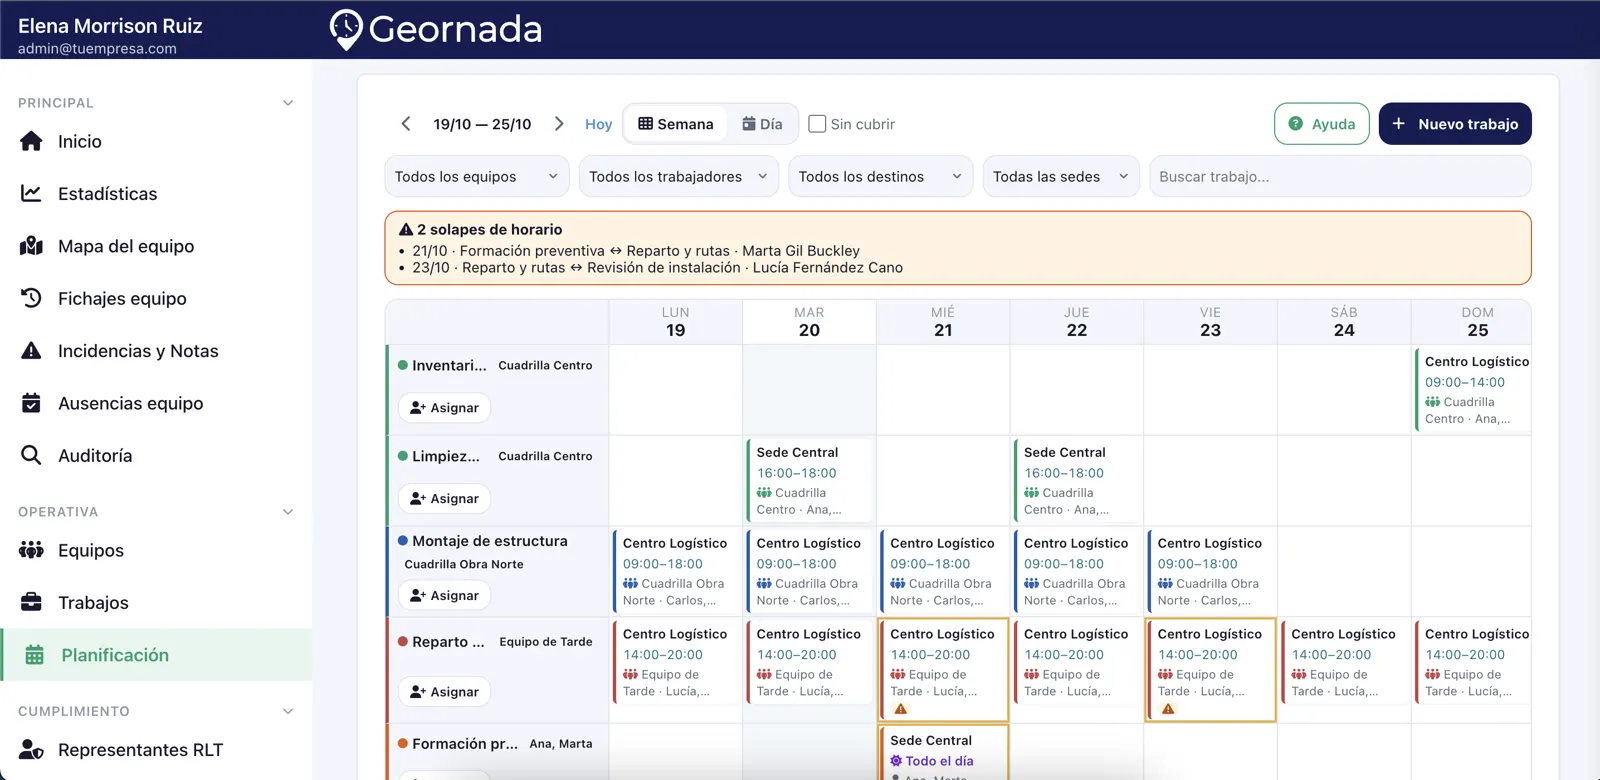This screenshot has height=780, width=1600.
Task: Click the Nuevo trabajo button
Action: coord(1455,124)
